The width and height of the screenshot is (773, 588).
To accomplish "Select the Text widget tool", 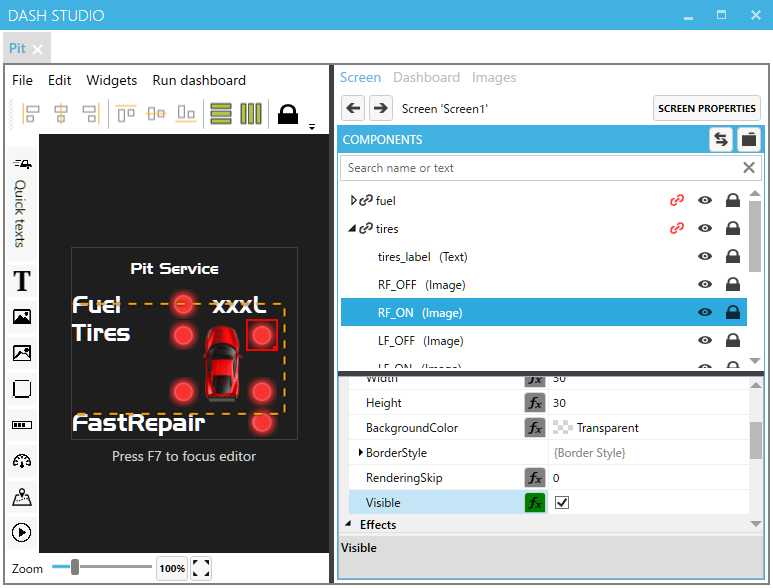I will point(22,281).
